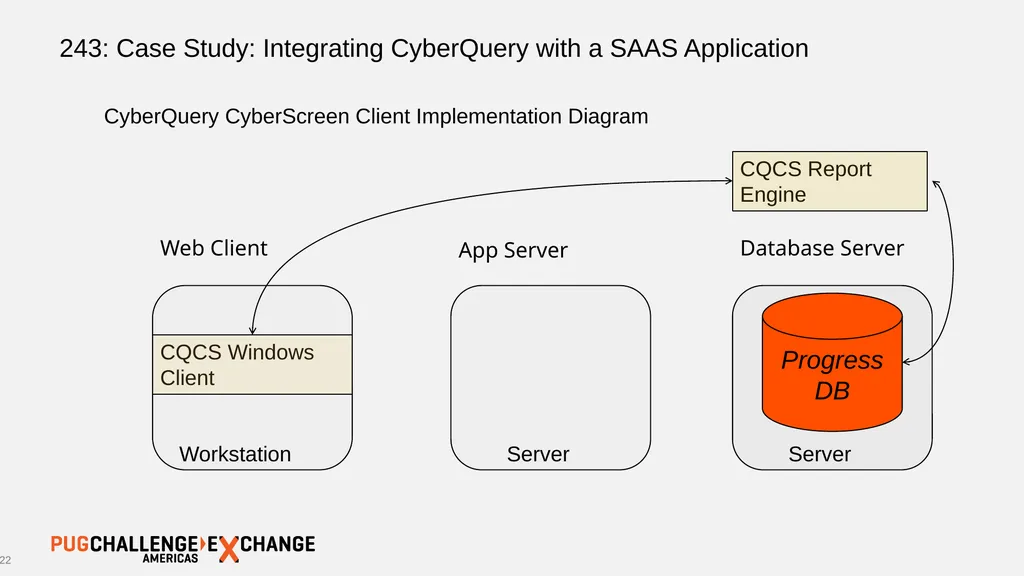The height and width of the screenshot is (576, 1024).
Task: Click the Web Client label
Action: click(214, 248)
